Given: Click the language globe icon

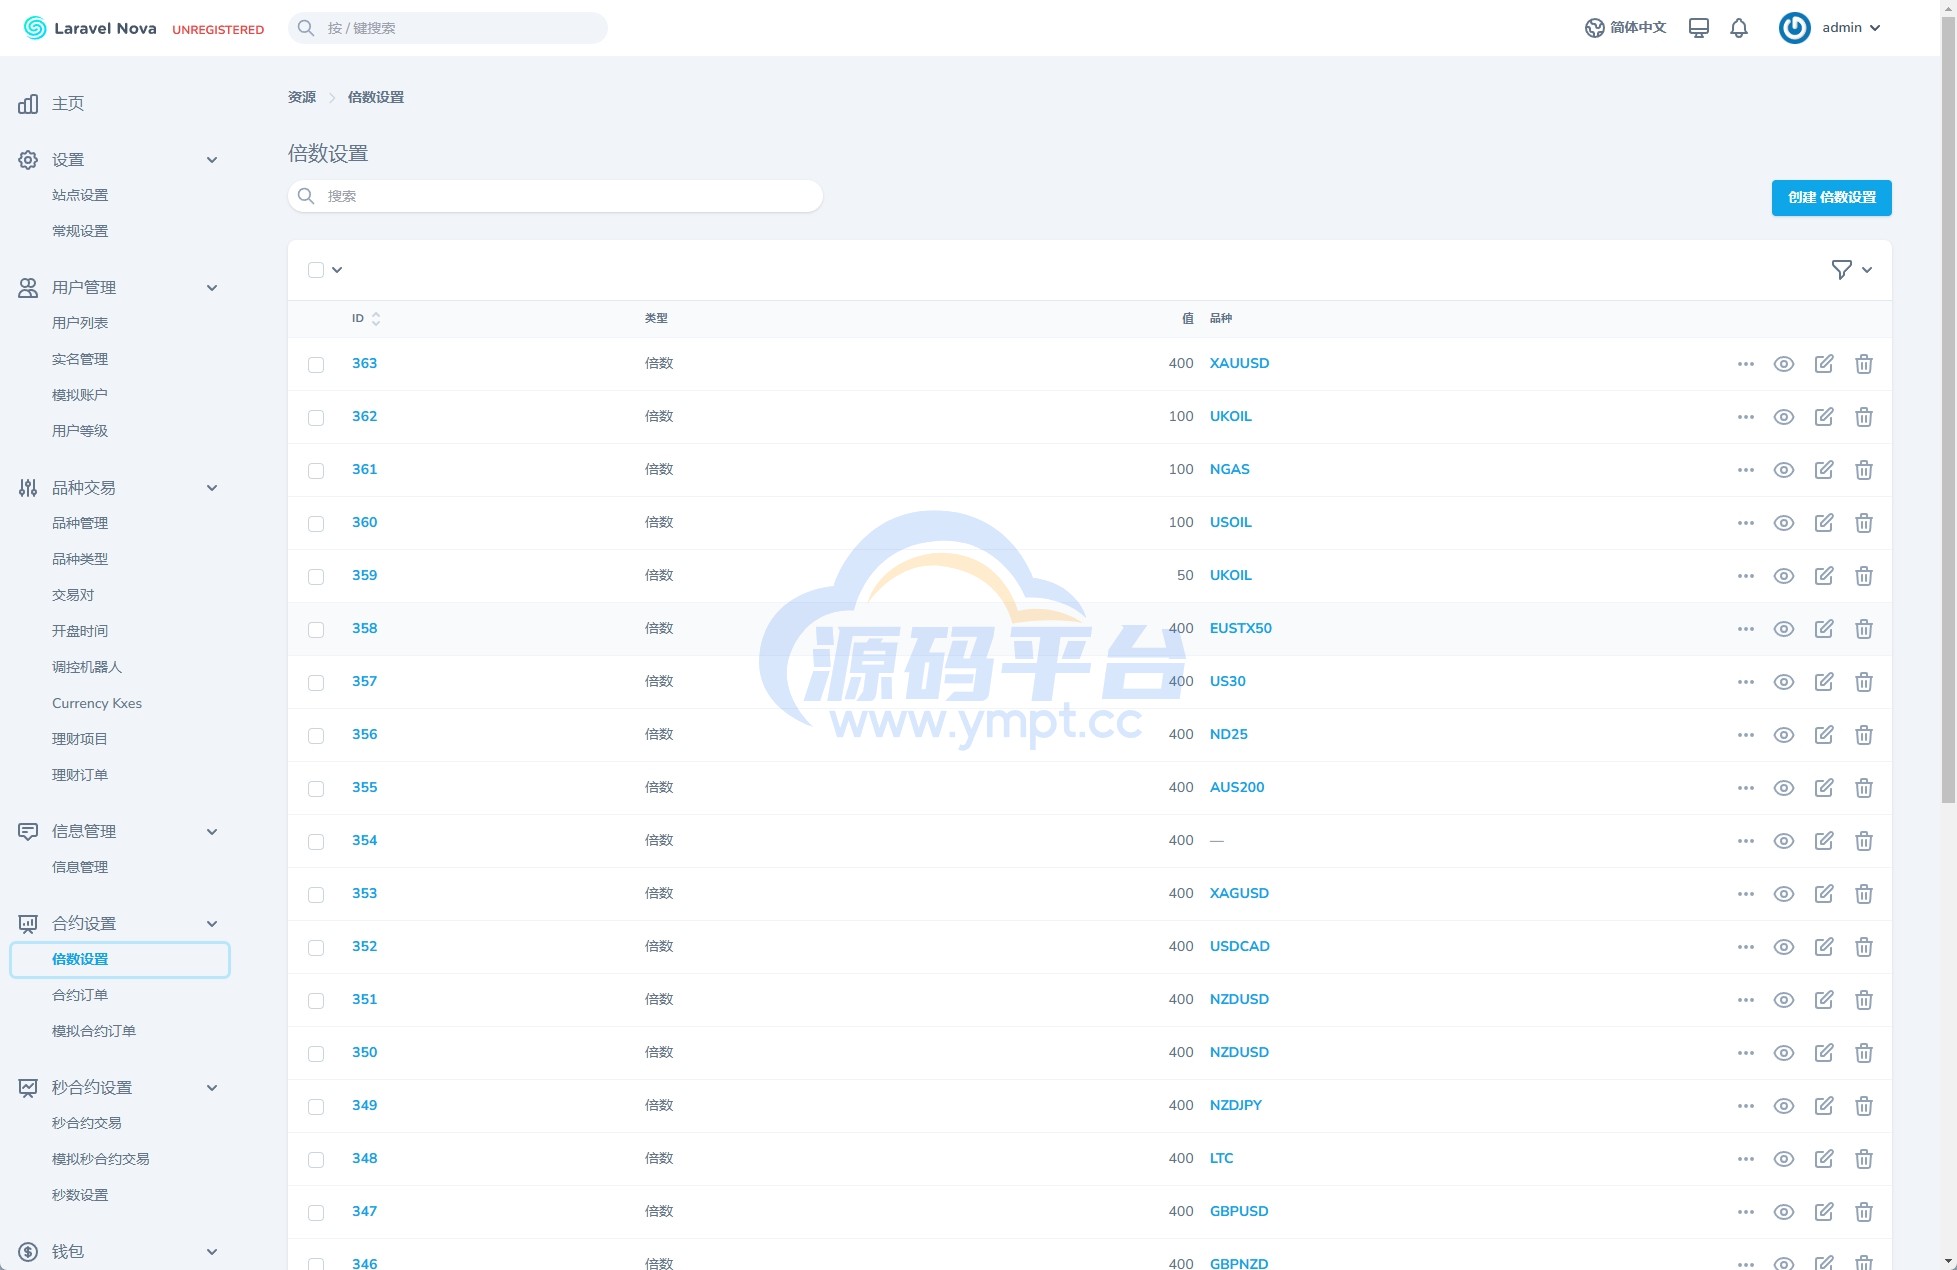Looking at the screenshot, I should click(1594, 28).
